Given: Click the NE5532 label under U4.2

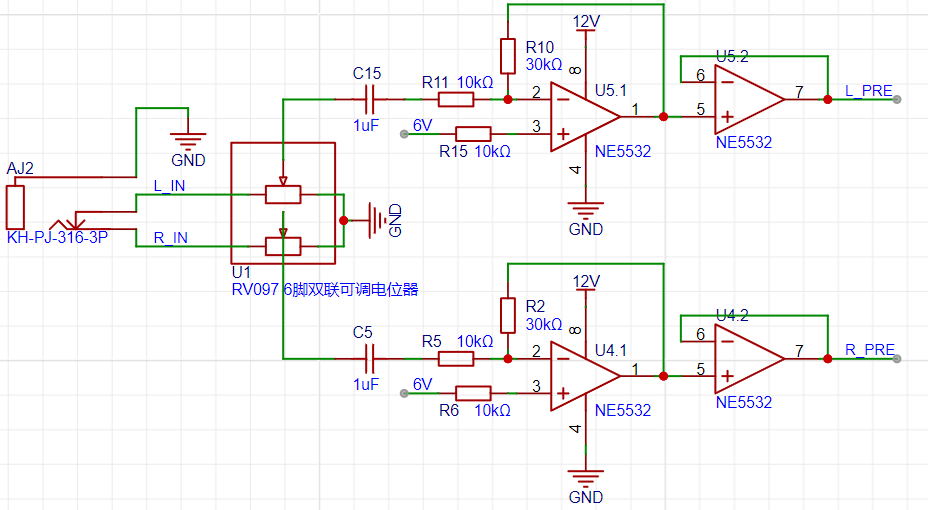Looking at the screenshot, I should [x=744, y=402].
